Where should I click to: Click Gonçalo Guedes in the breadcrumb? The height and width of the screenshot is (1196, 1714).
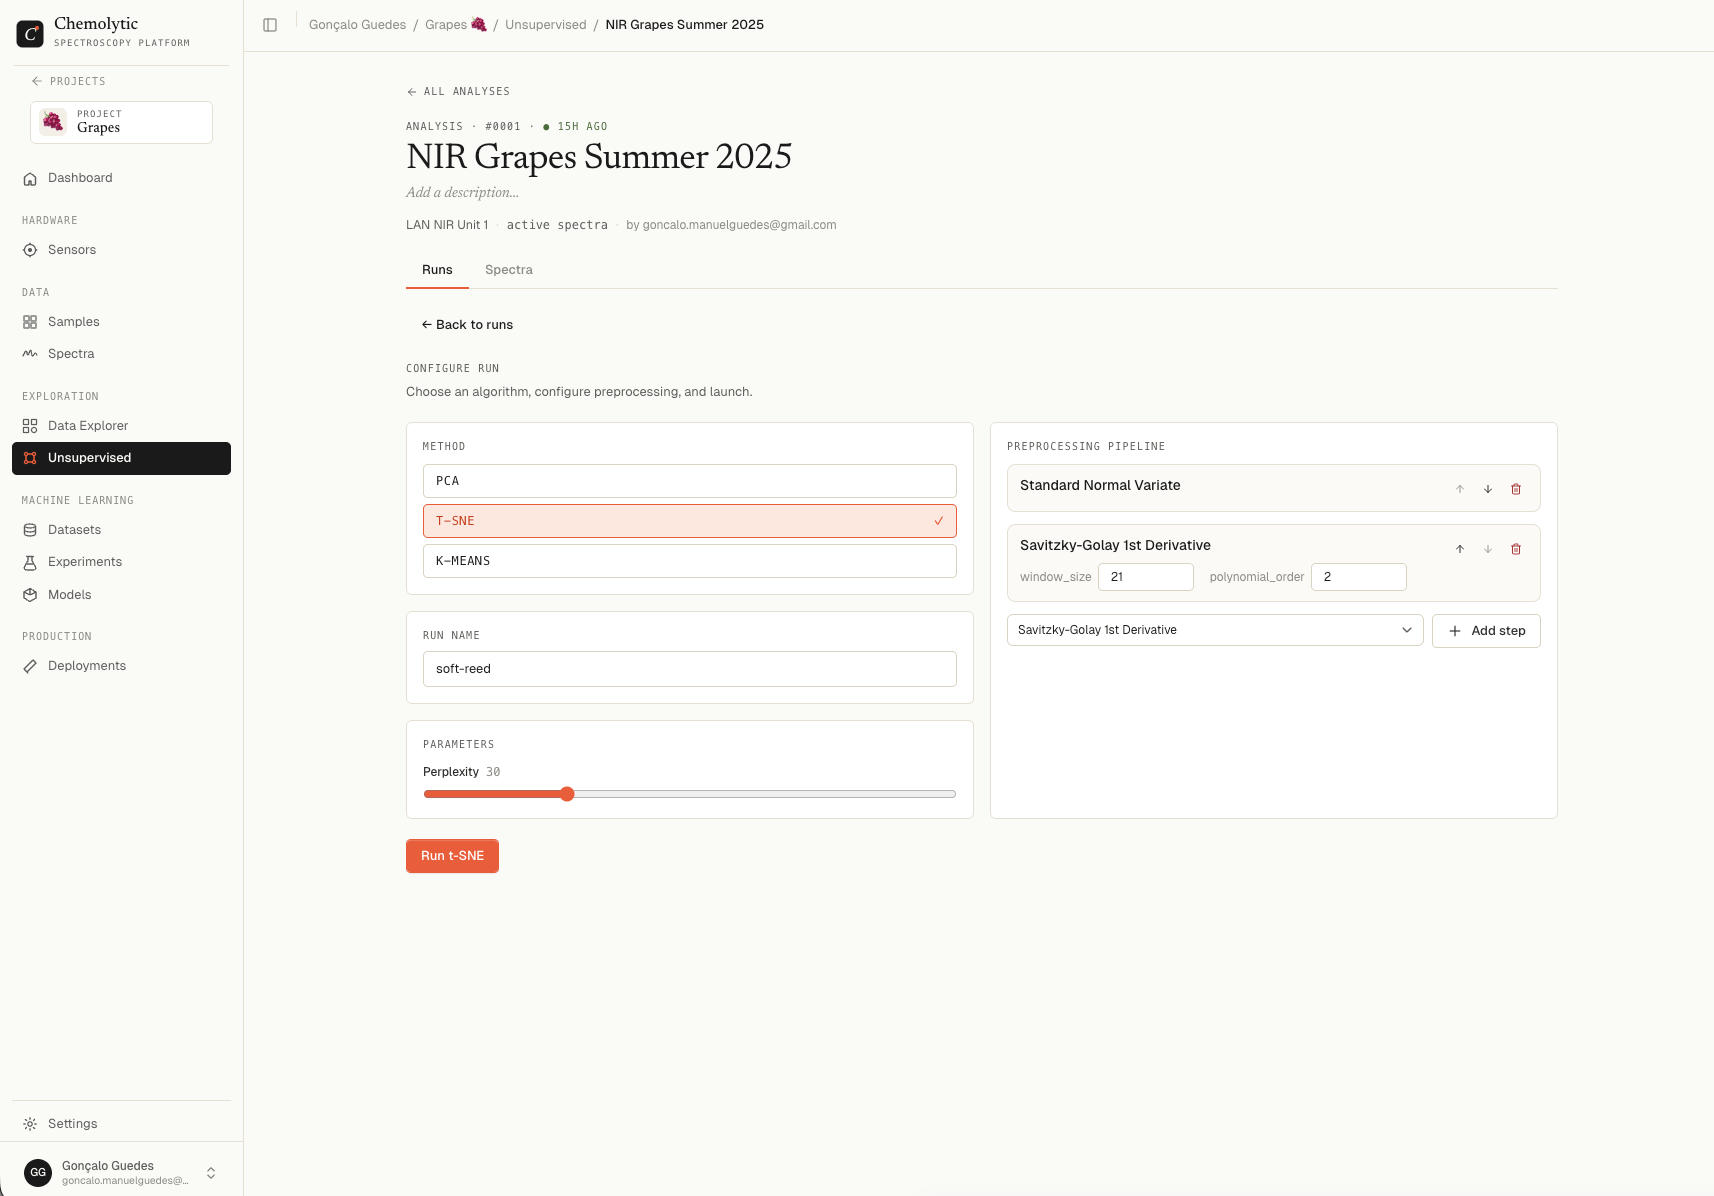pos(357,25)
